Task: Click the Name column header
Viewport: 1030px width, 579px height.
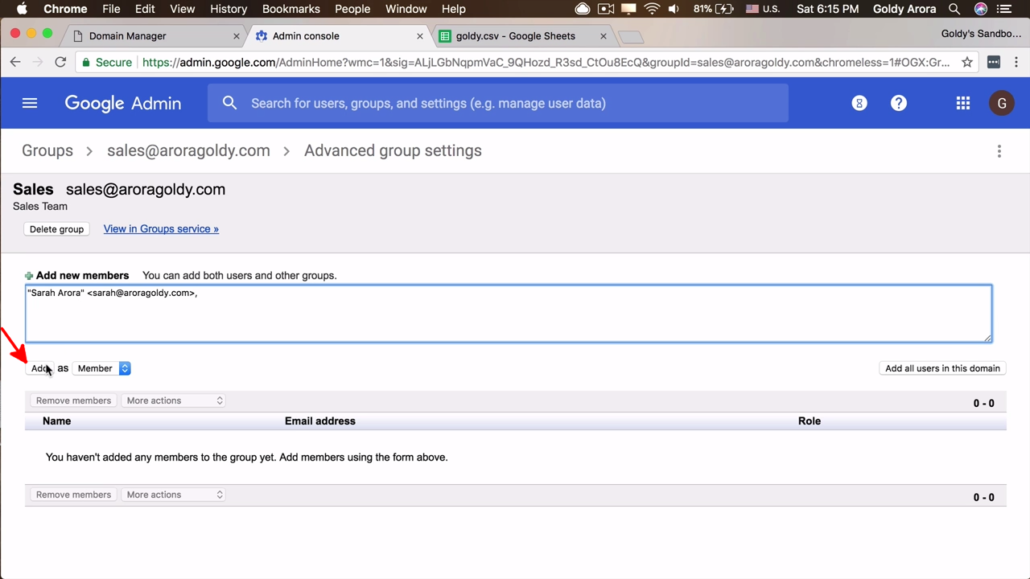Action: (56, 421)
